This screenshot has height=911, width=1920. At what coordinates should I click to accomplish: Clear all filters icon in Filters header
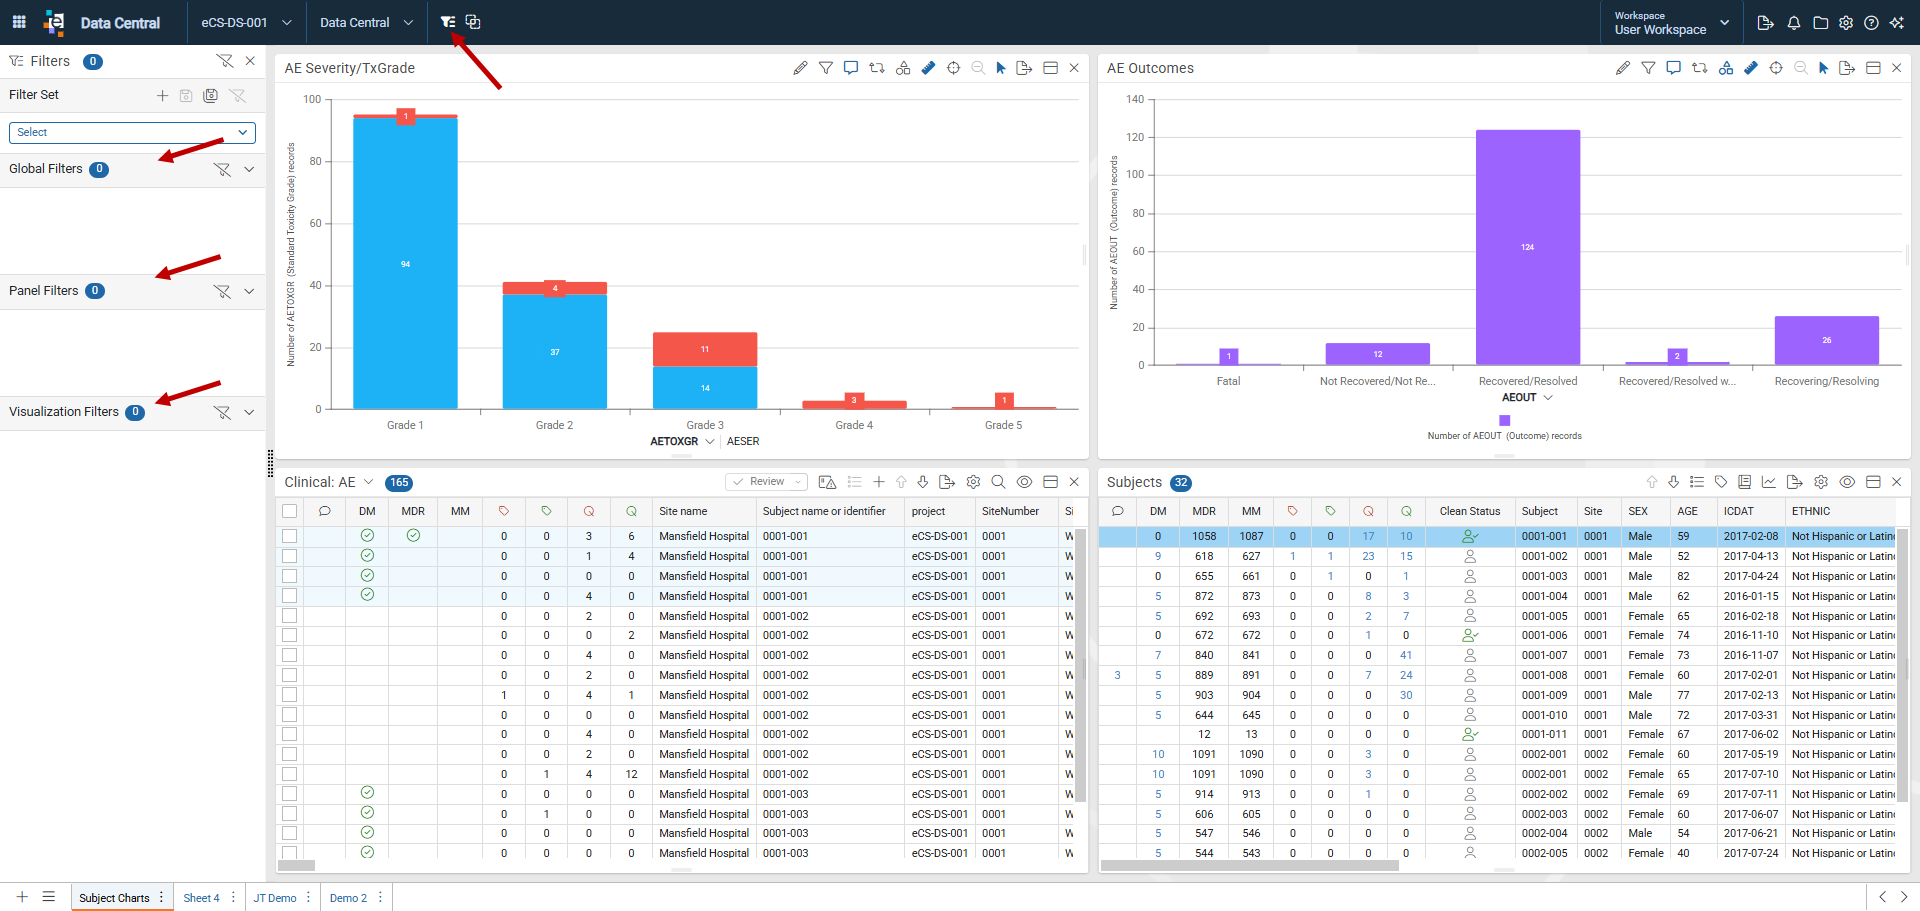pyautogui.click(x=225, y=61)
